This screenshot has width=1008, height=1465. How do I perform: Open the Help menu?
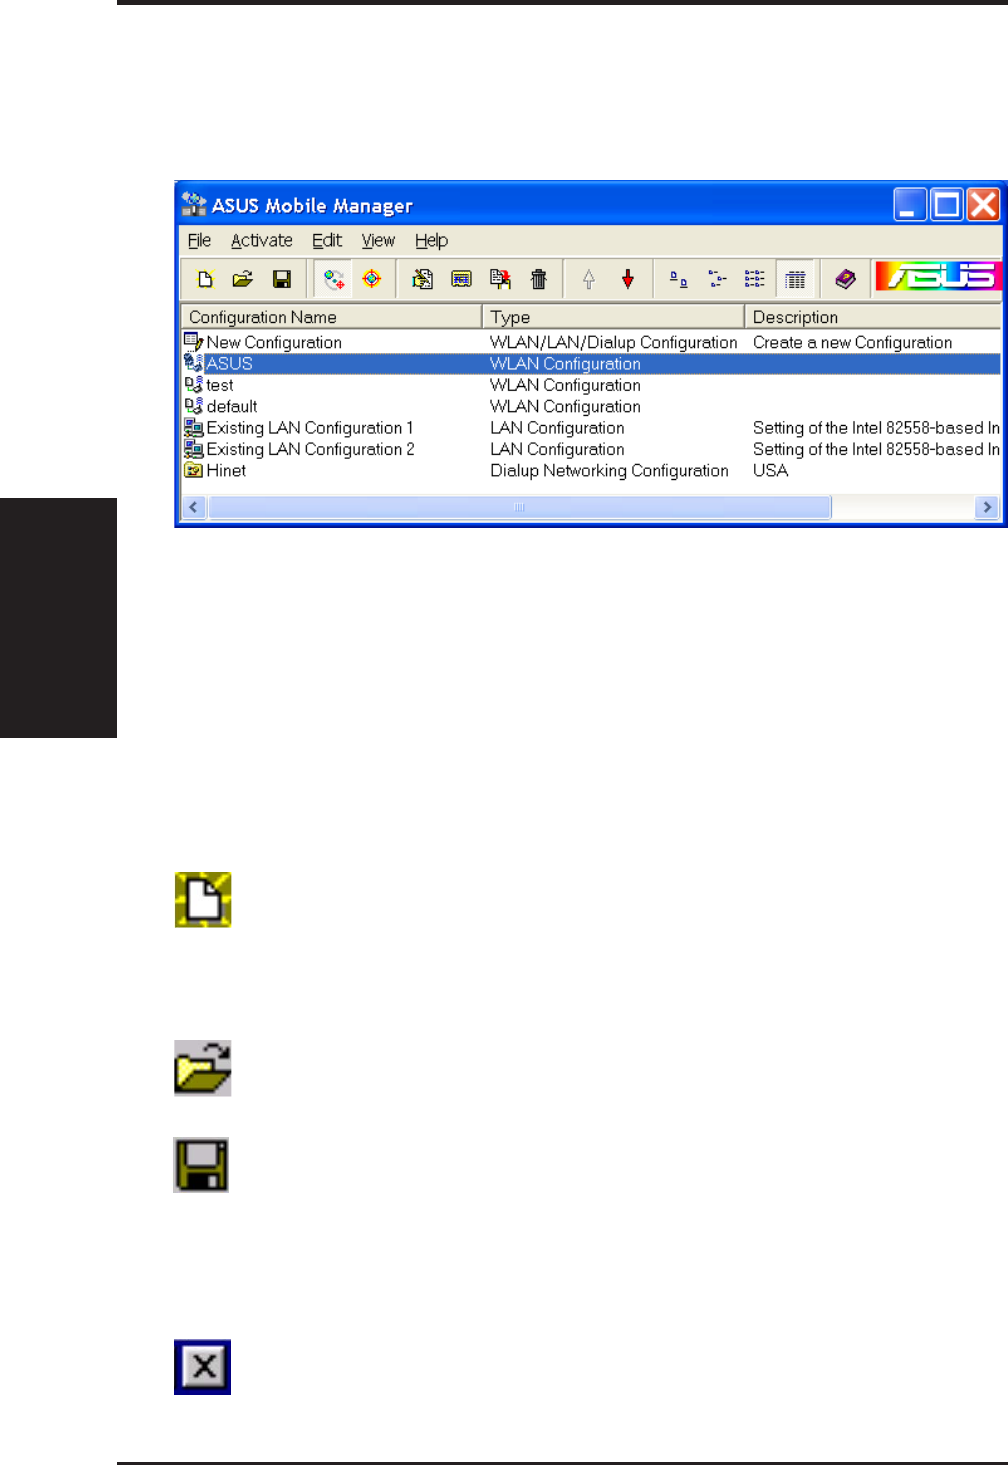432,240
